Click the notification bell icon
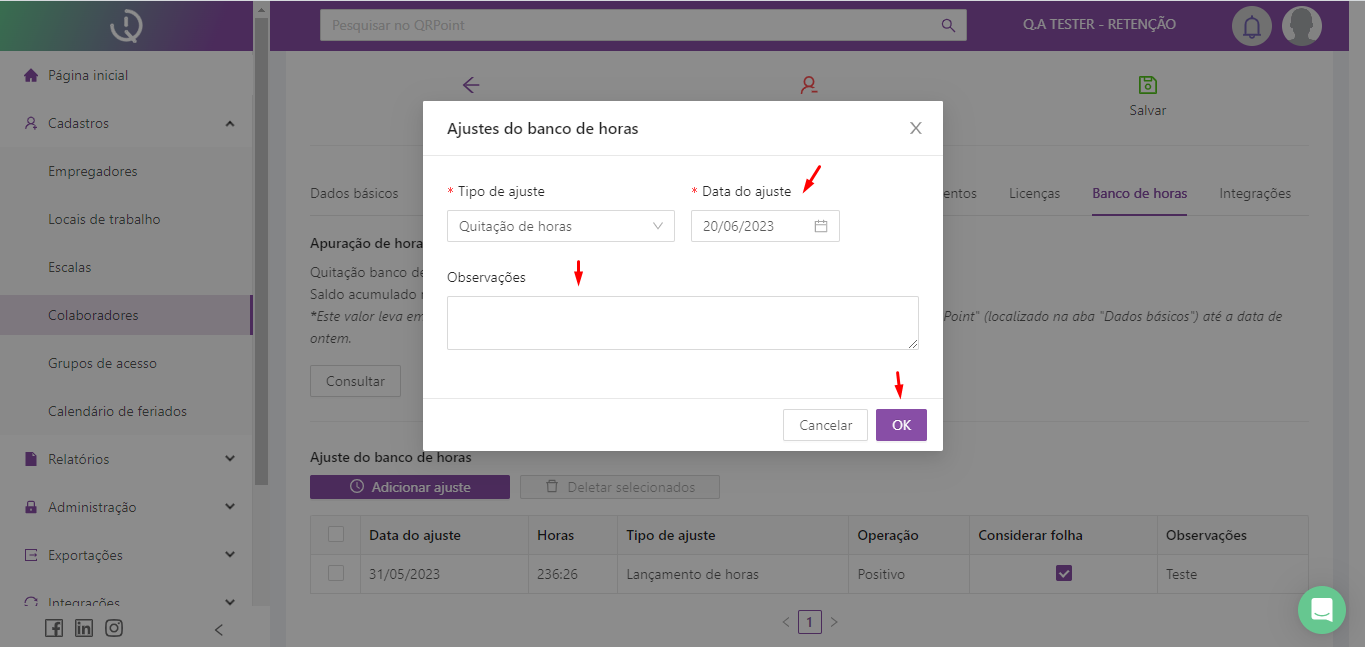 pyautogui.click(x=1251, y=26)
